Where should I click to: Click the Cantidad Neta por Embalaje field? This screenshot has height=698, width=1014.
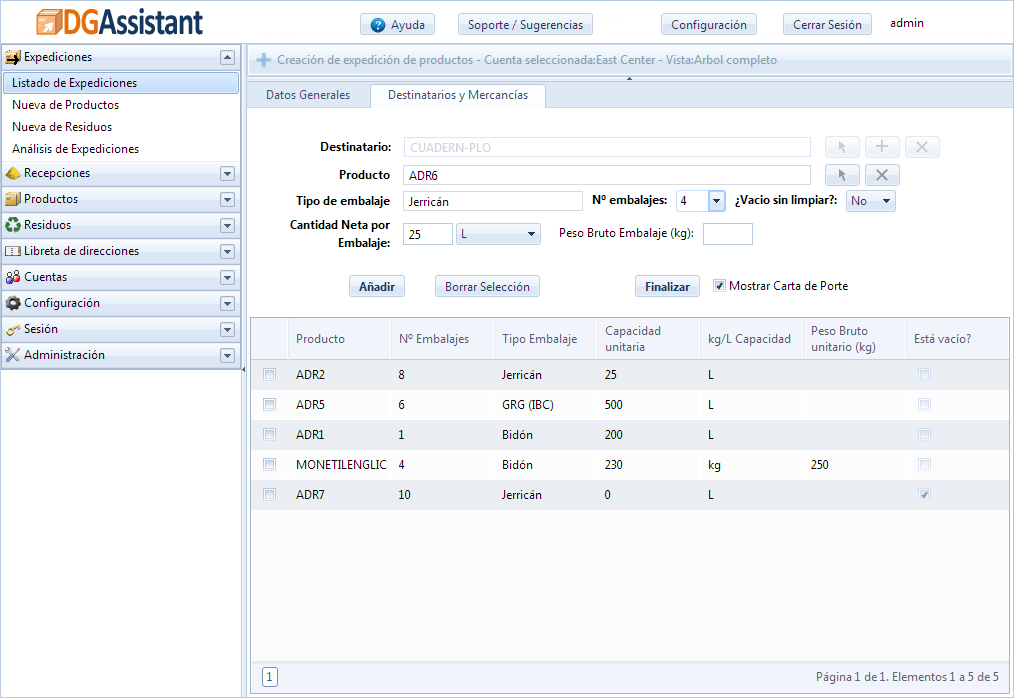point(427,234)
